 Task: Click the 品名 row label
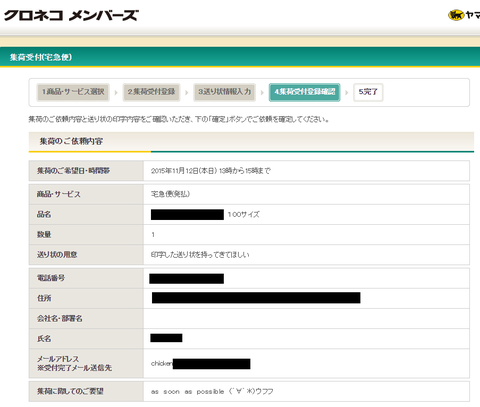(44, 214)
